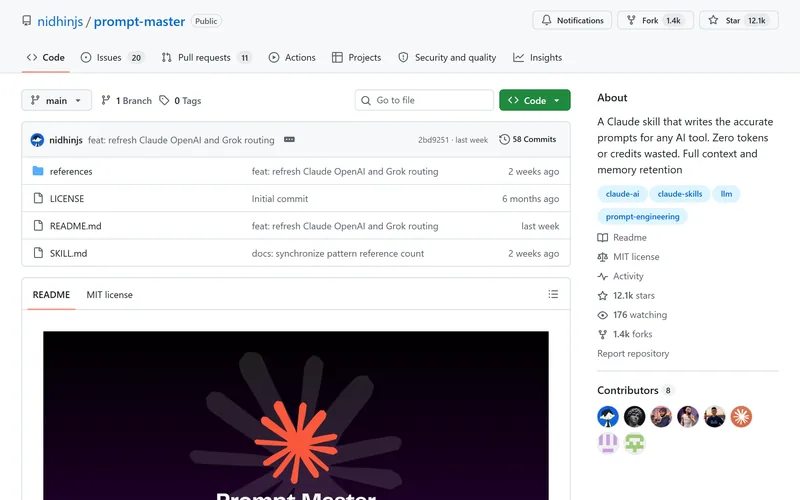Click the fork icon beside 1.4k forks
The image size is (800, 500).
(603, 335)
